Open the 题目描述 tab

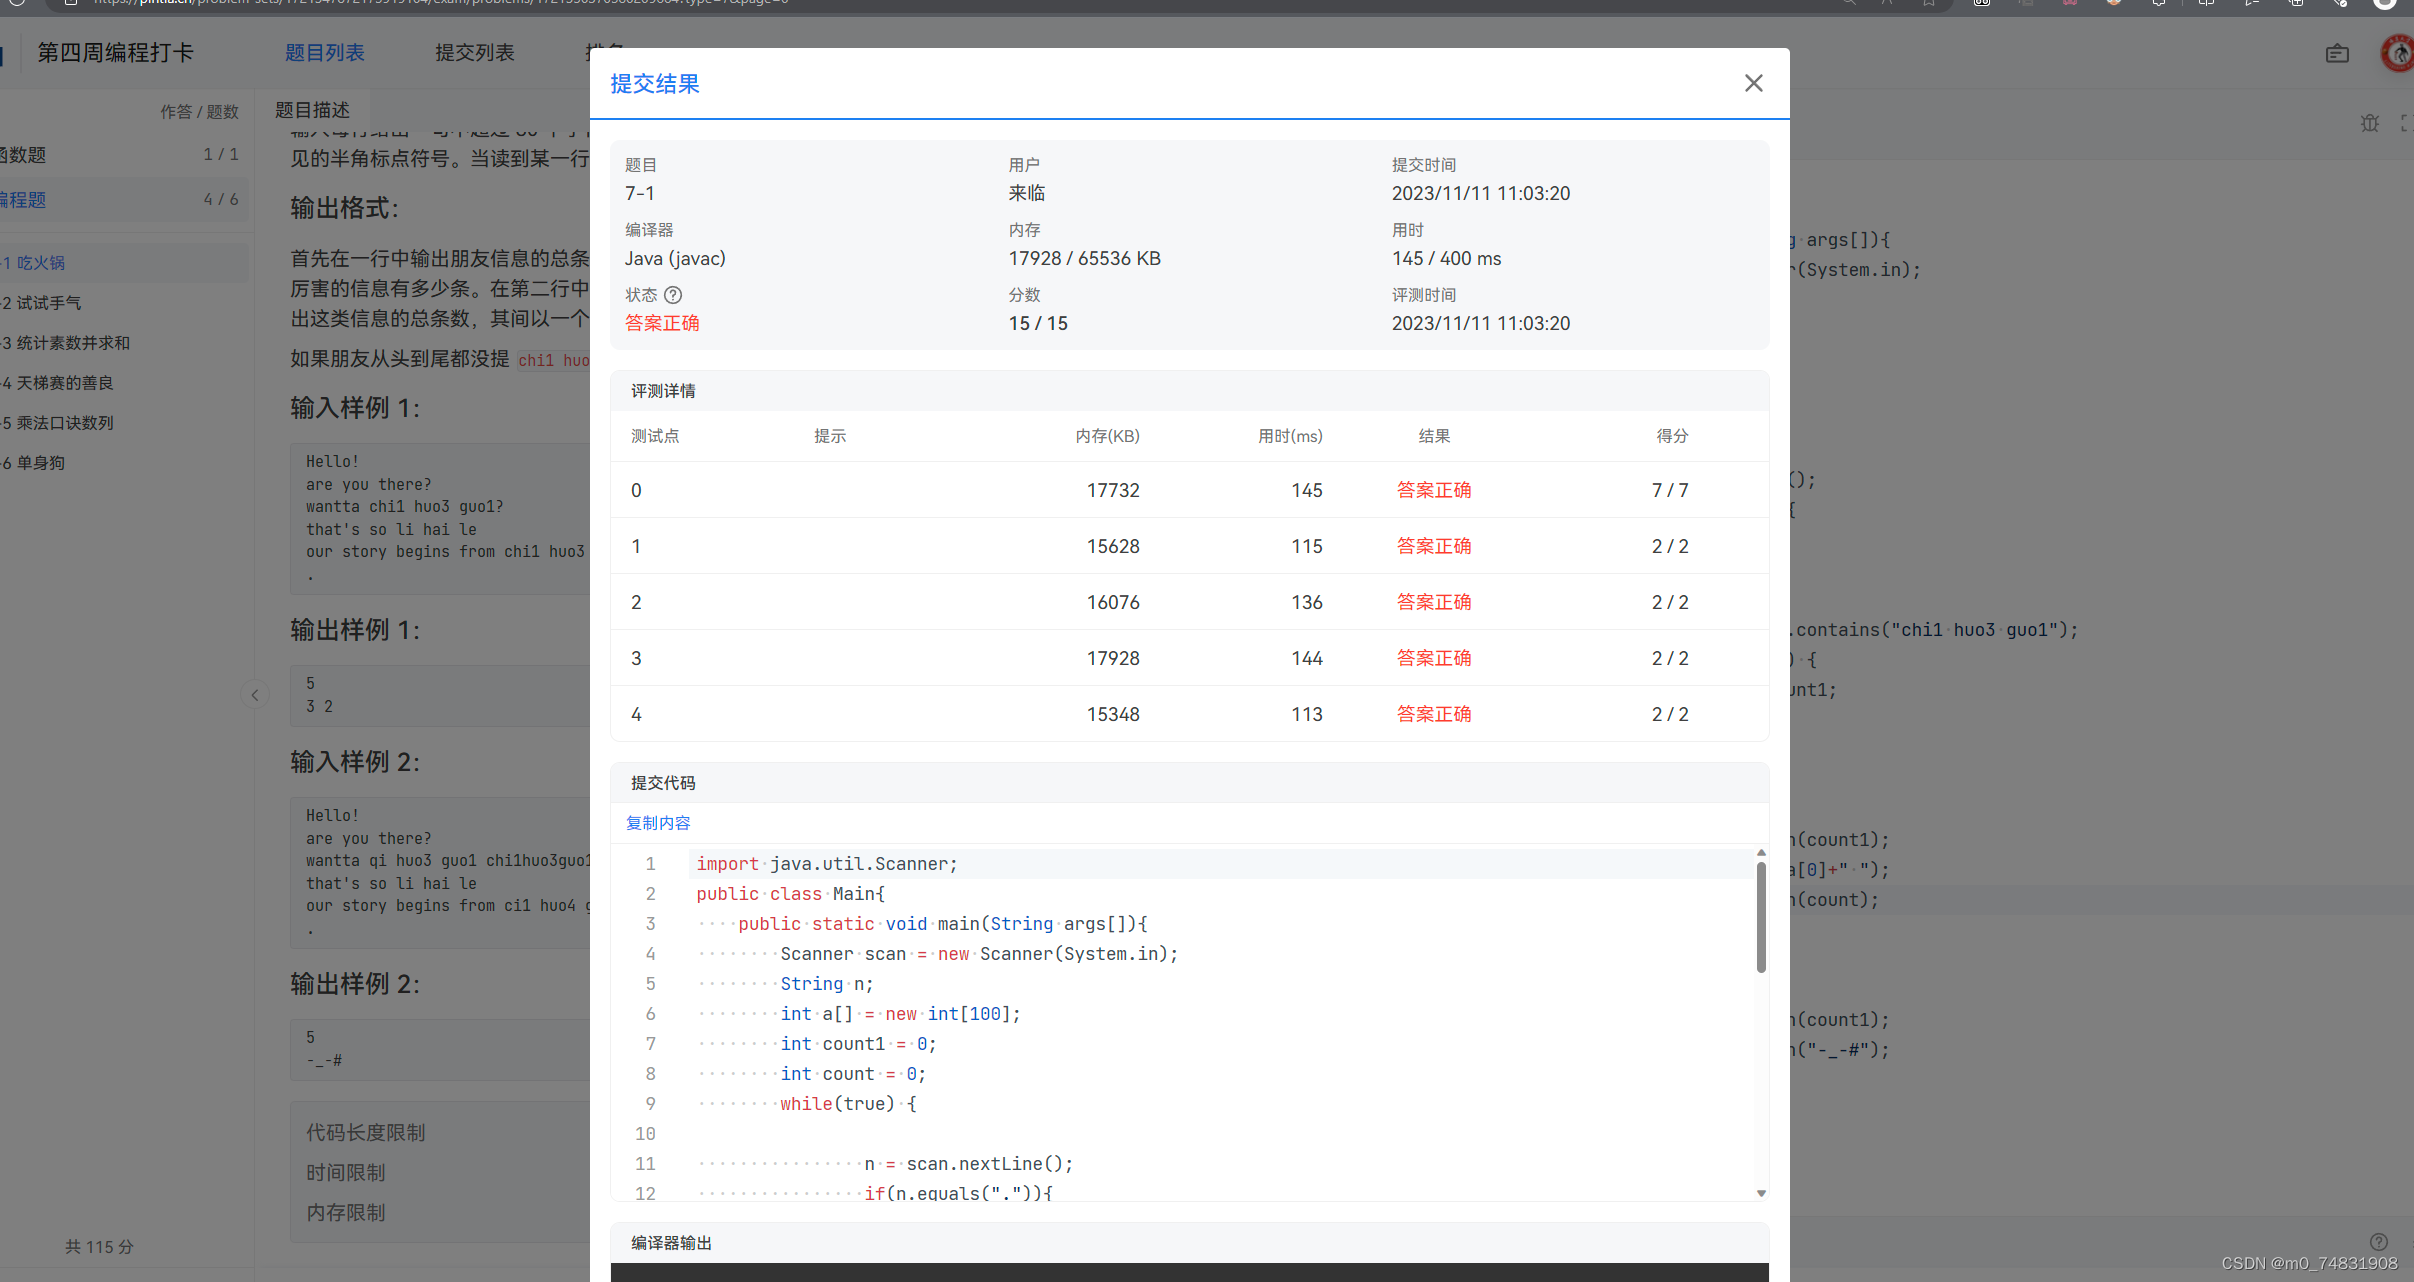point(312,109)
